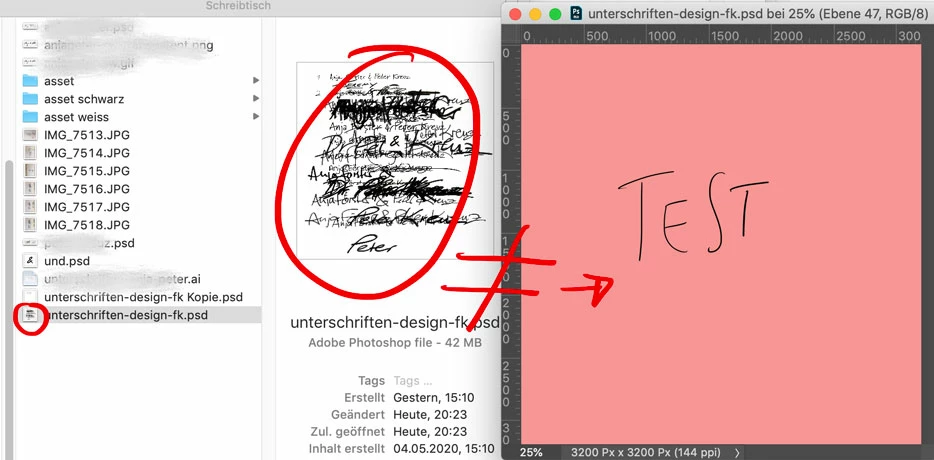This screenshot has height=460, width=934.
Task: Expand the asset folder arrow
Action: point(256,80)
